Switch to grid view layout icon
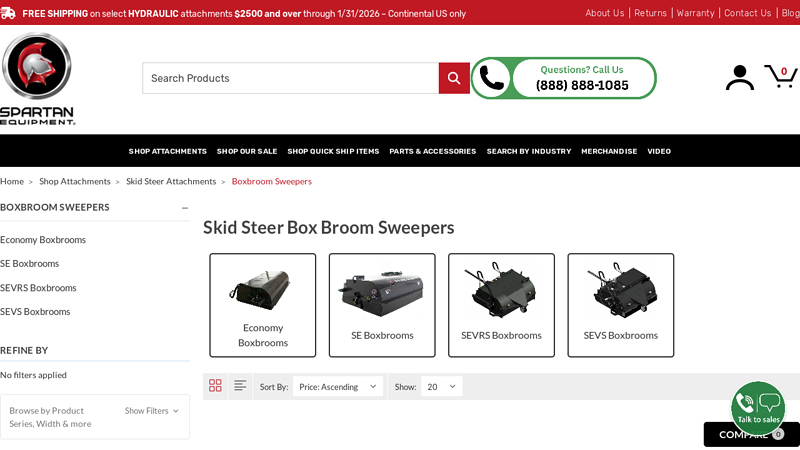The height and width of the screenshot is (450, 800). click(215, 386)
